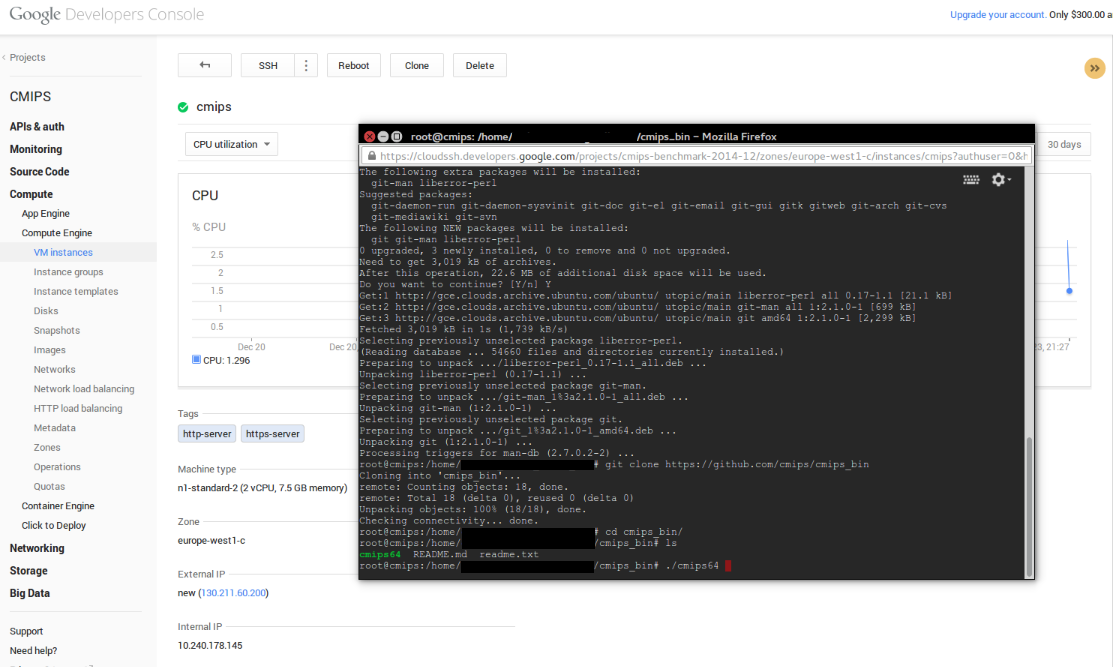Open Zones in the sidebar
This screenshot has height=667, width=1113.
pos(47,448)
